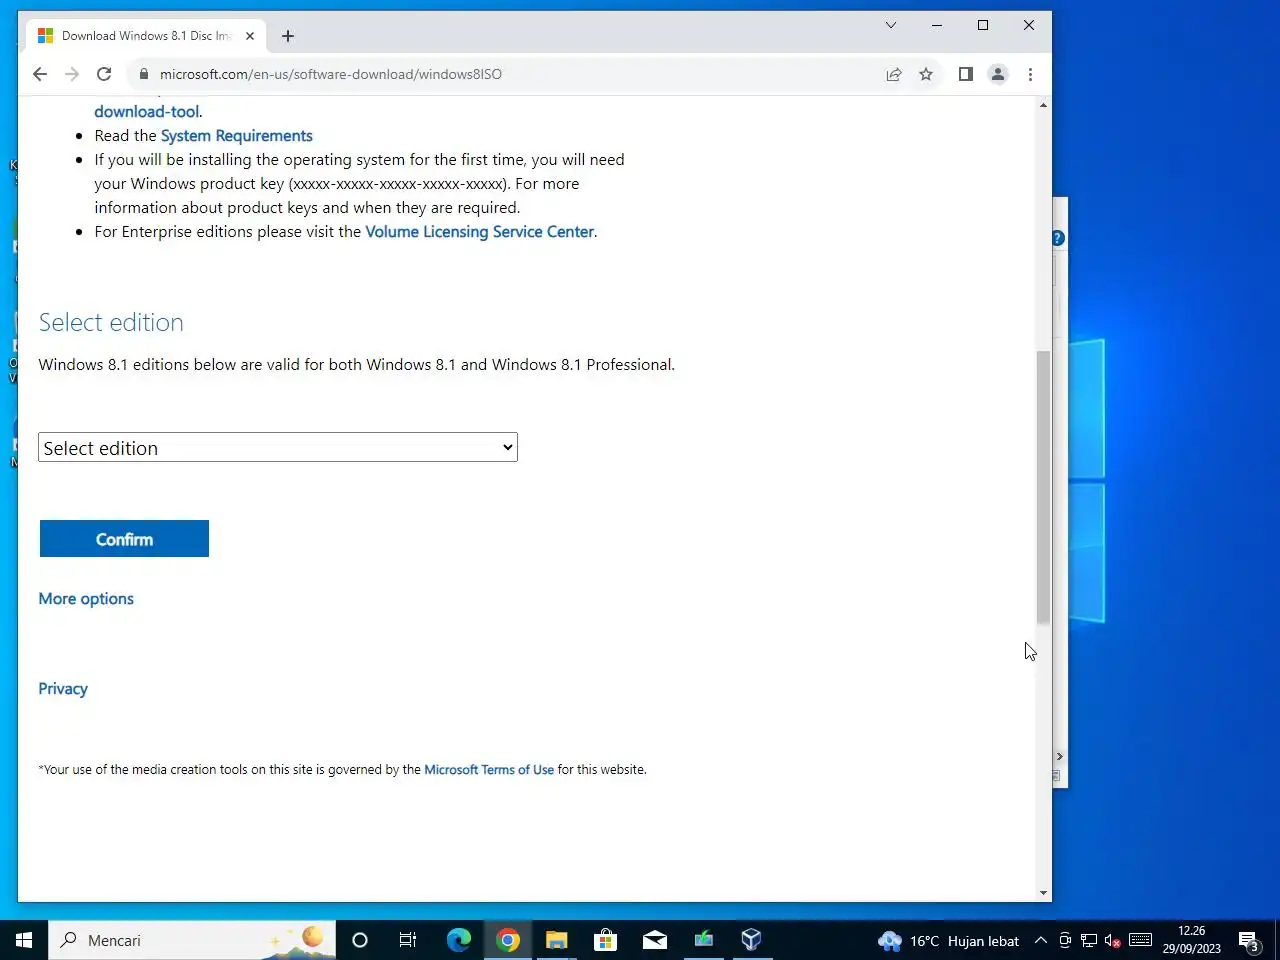
Task: Open the Microsoft Terms of Use link
Action: tap(489, 770)
